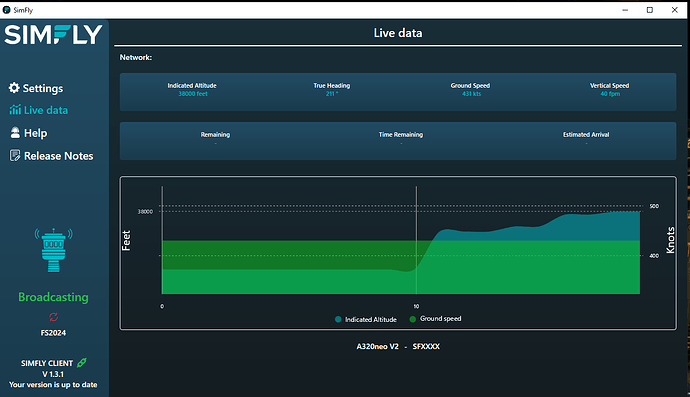This screenshot has width=690, height=397.
Task: Maximize the SimFly window
Action: click(x=650, y=10)
